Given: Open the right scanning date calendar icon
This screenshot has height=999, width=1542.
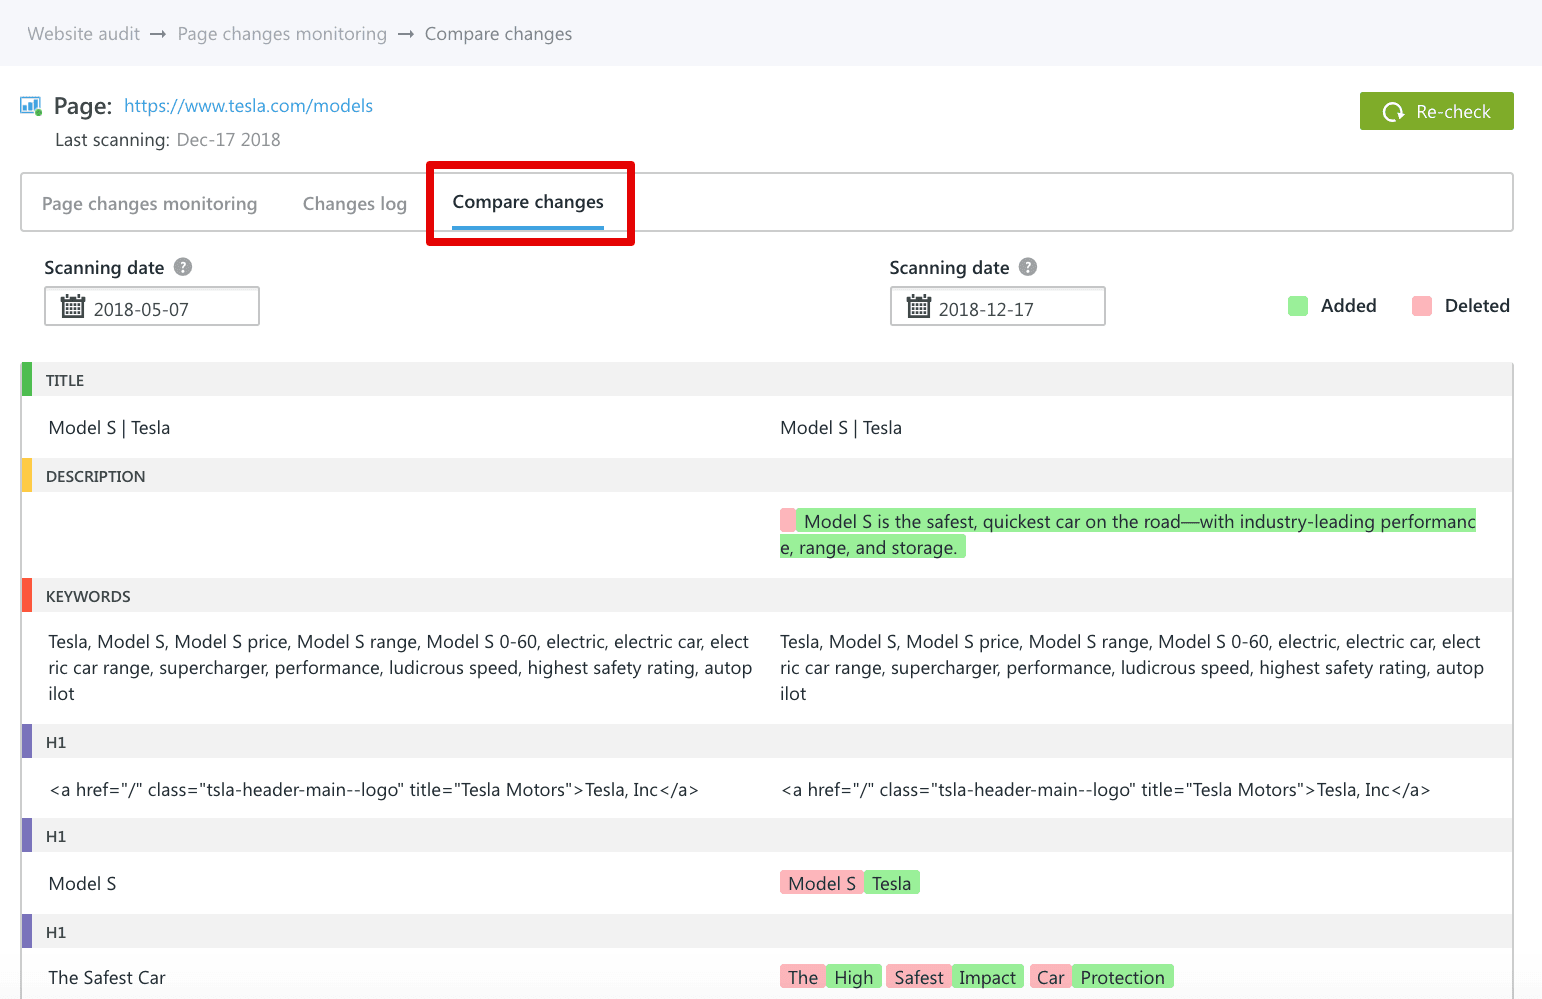Looking at the screenshot, I should point(919,306).
